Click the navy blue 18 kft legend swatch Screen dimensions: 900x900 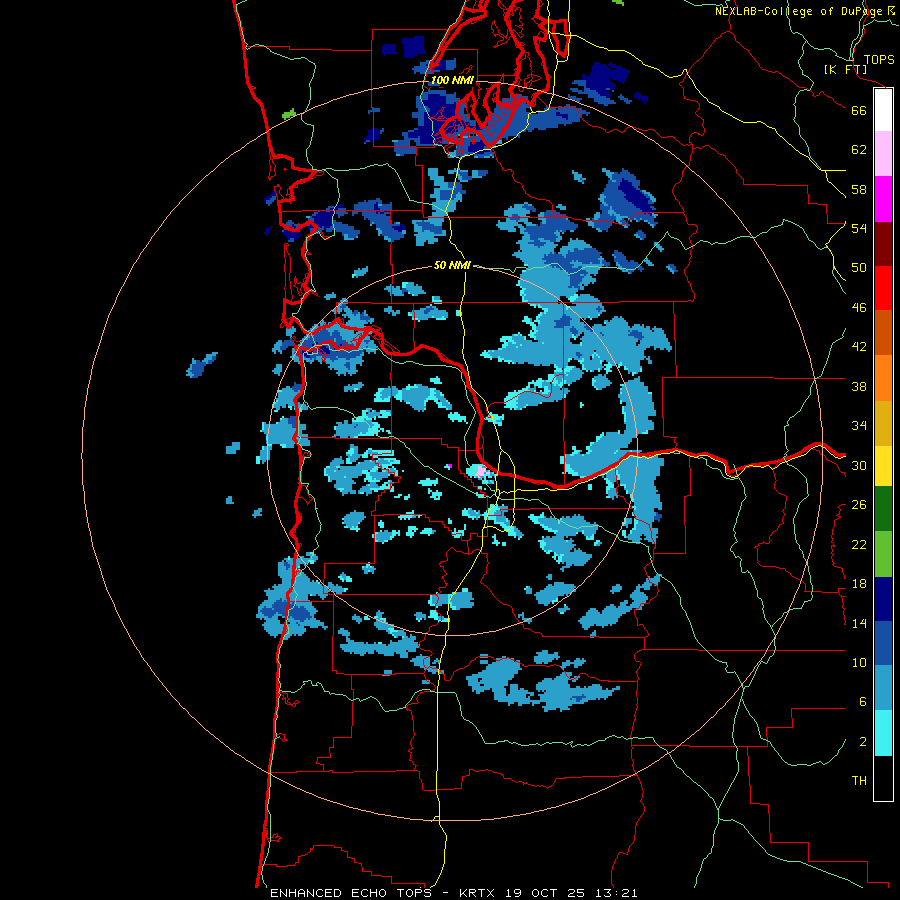click(x=883, y=599)
